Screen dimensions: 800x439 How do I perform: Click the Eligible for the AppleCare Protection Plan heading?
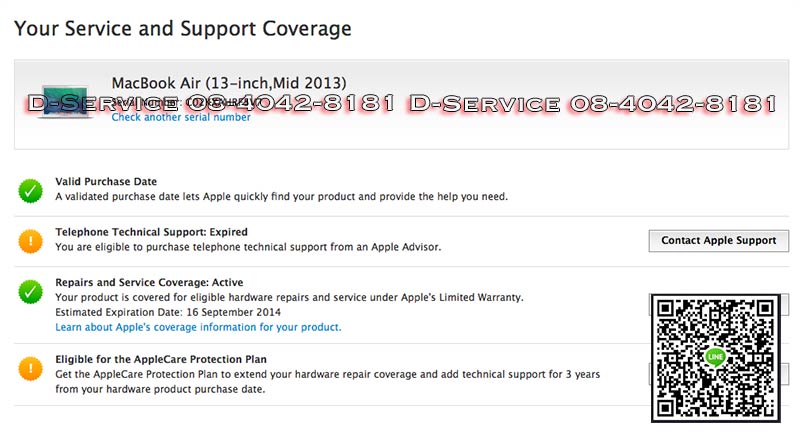point(160,359)
